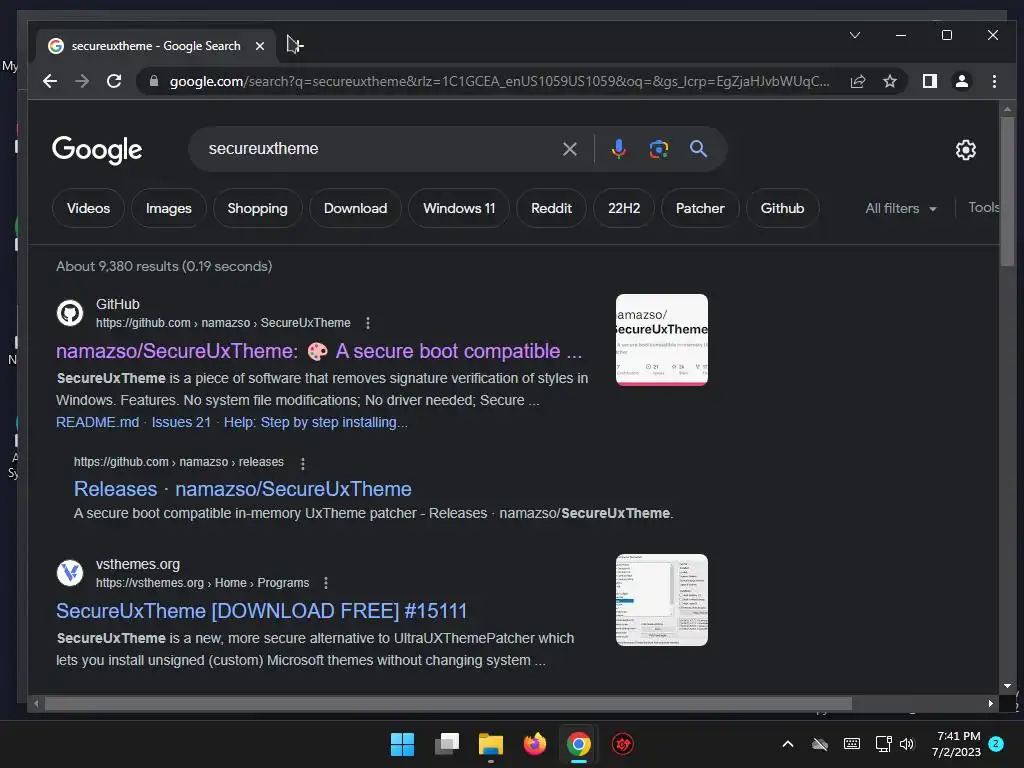
Task: Click the scroll down arrow
Action: coord(1007,686)
